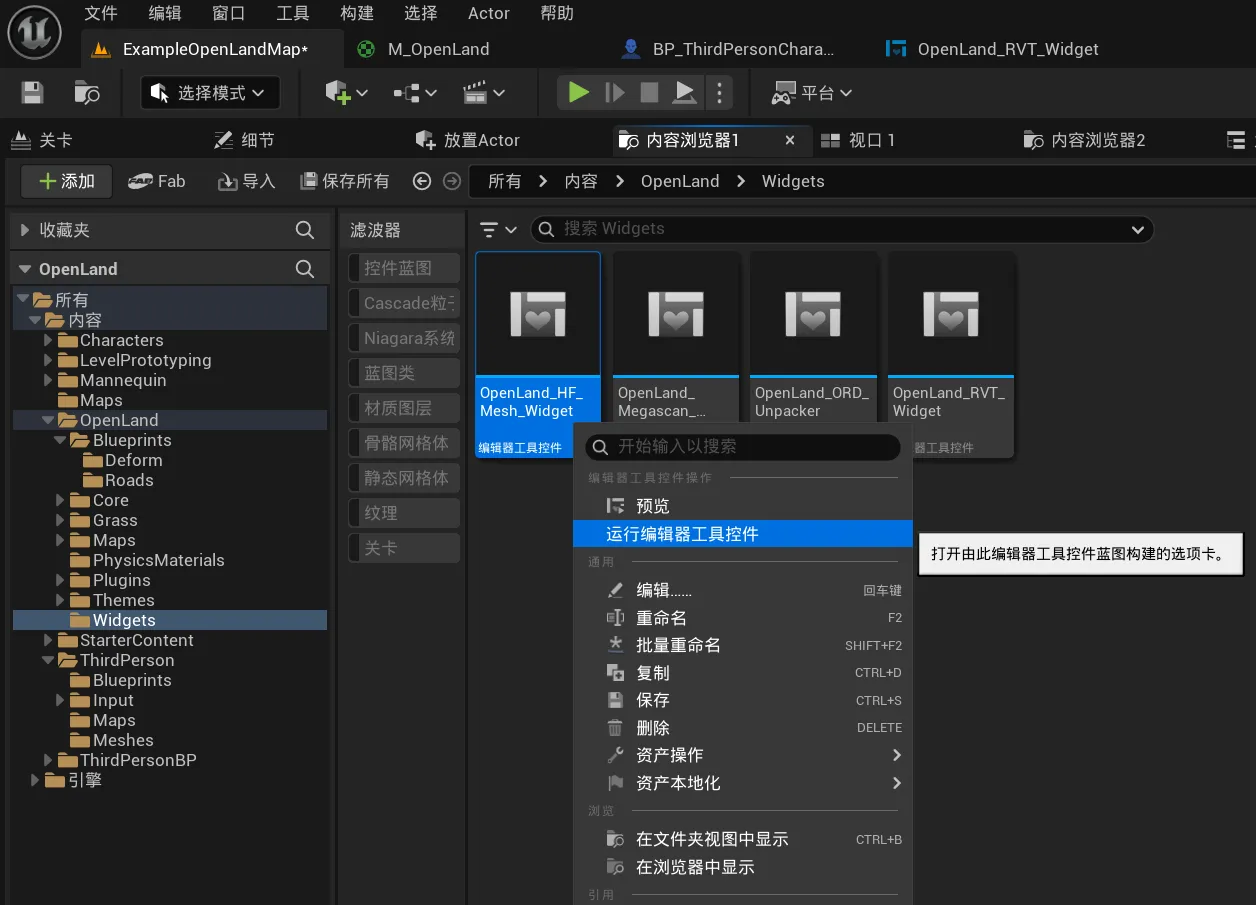Click the 内容 breadcrumb path segment
This screenshot has height=905, width=1256.
pos(581,181)
